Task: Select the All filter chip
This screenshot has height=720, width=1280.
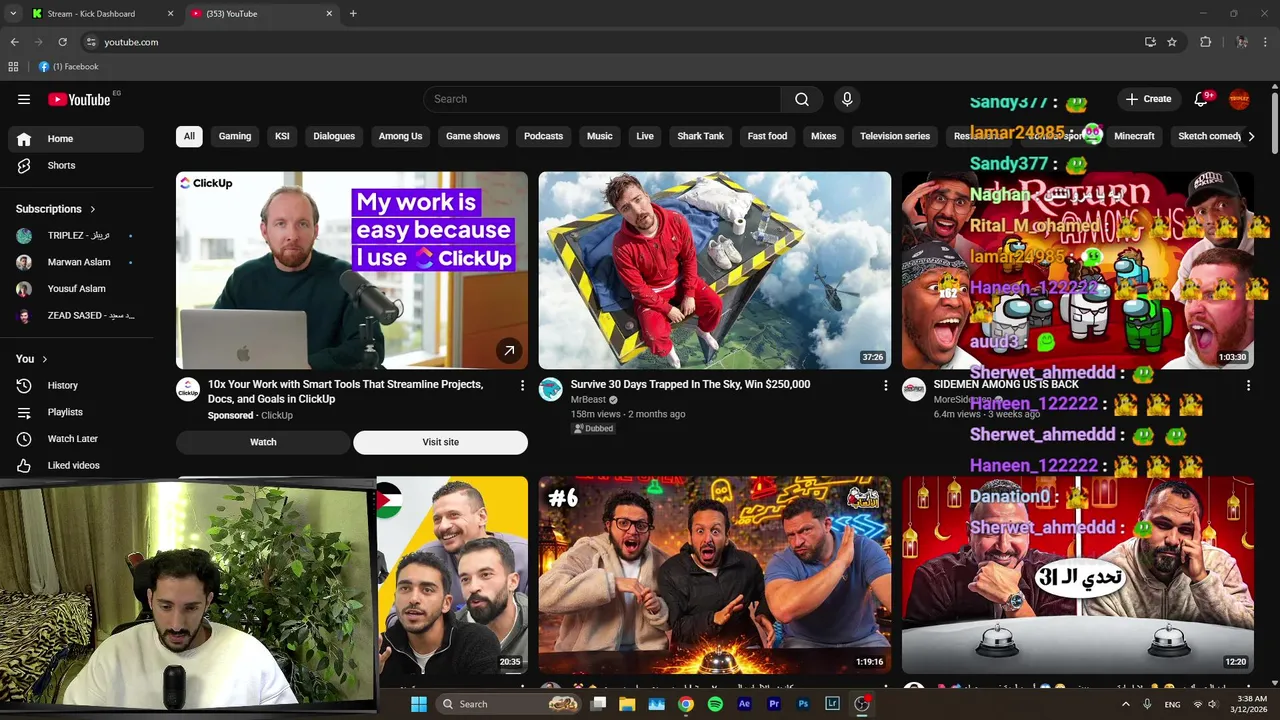Action: coord(189,136)
